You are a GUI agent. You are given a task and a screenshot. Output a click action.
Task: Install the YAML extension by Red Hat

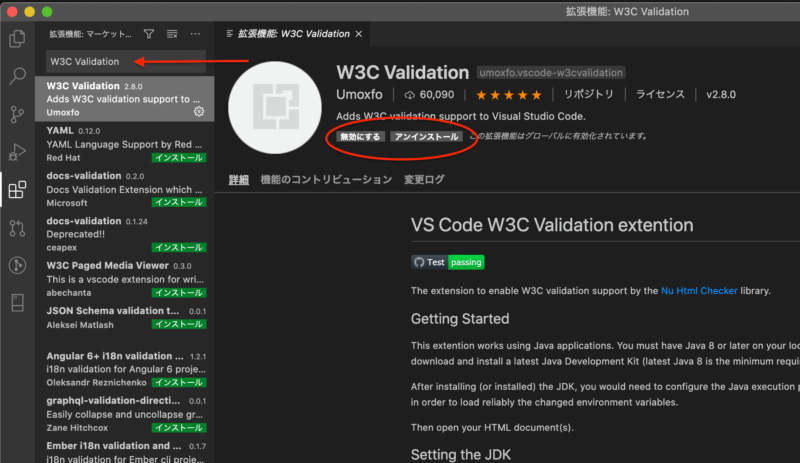tap(179, 158)
